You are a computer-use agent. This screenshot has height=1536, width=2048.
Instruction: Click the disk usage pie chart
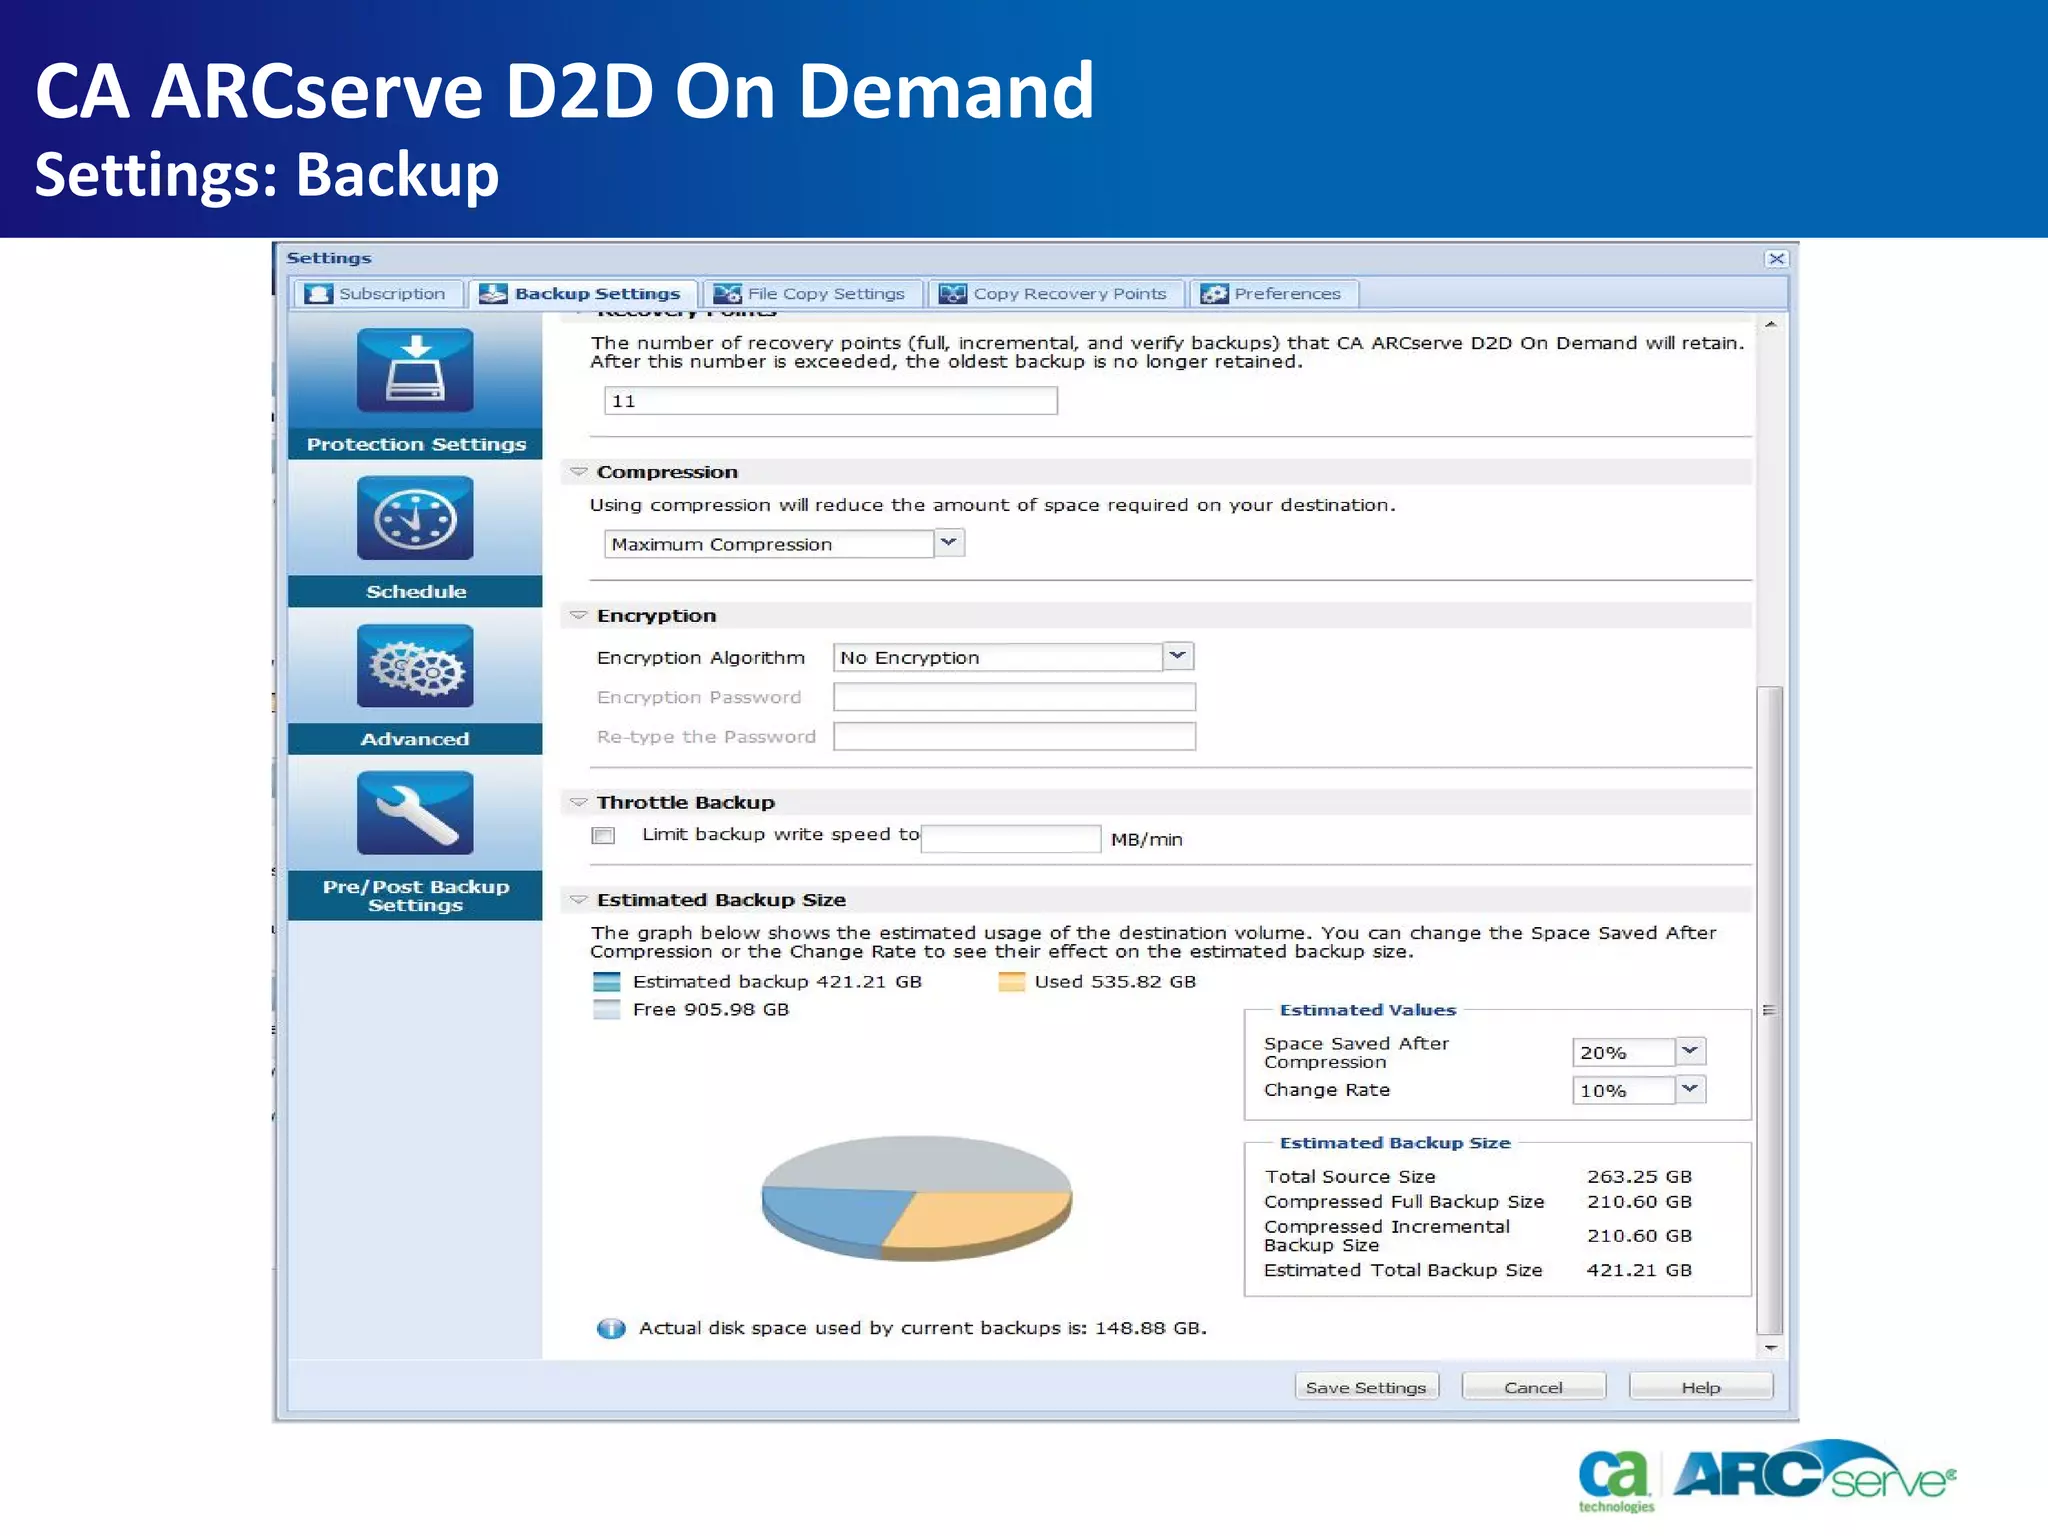[x=916, y=1197]
